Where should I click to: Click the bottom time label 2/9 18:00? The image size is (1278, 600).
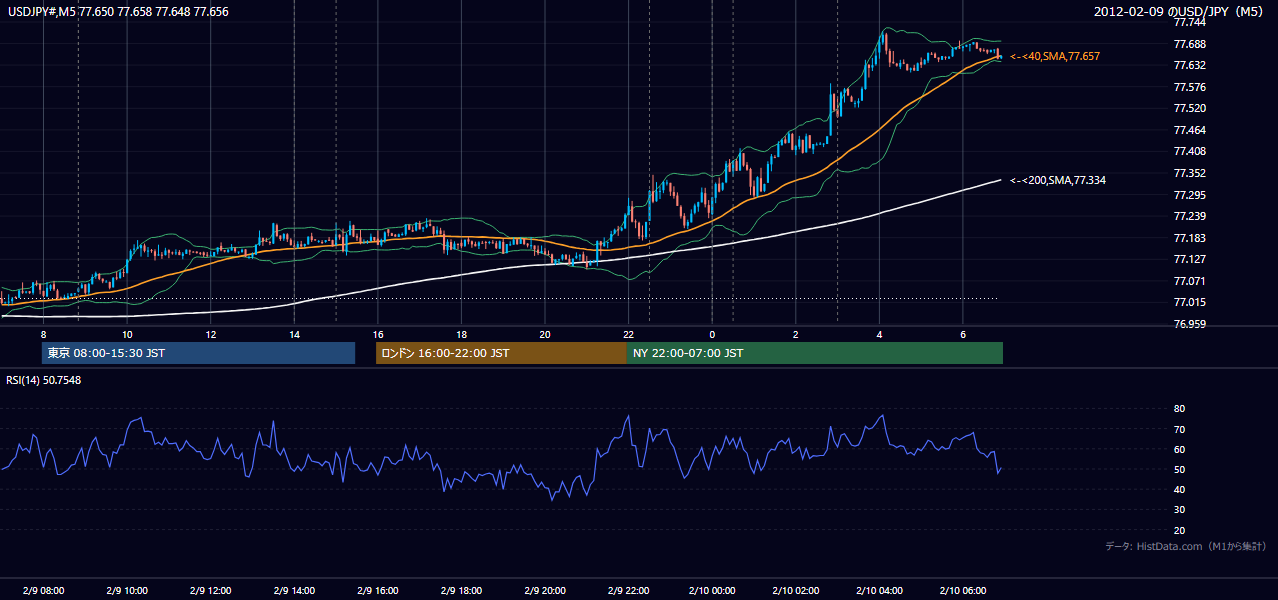pos(461,590)
